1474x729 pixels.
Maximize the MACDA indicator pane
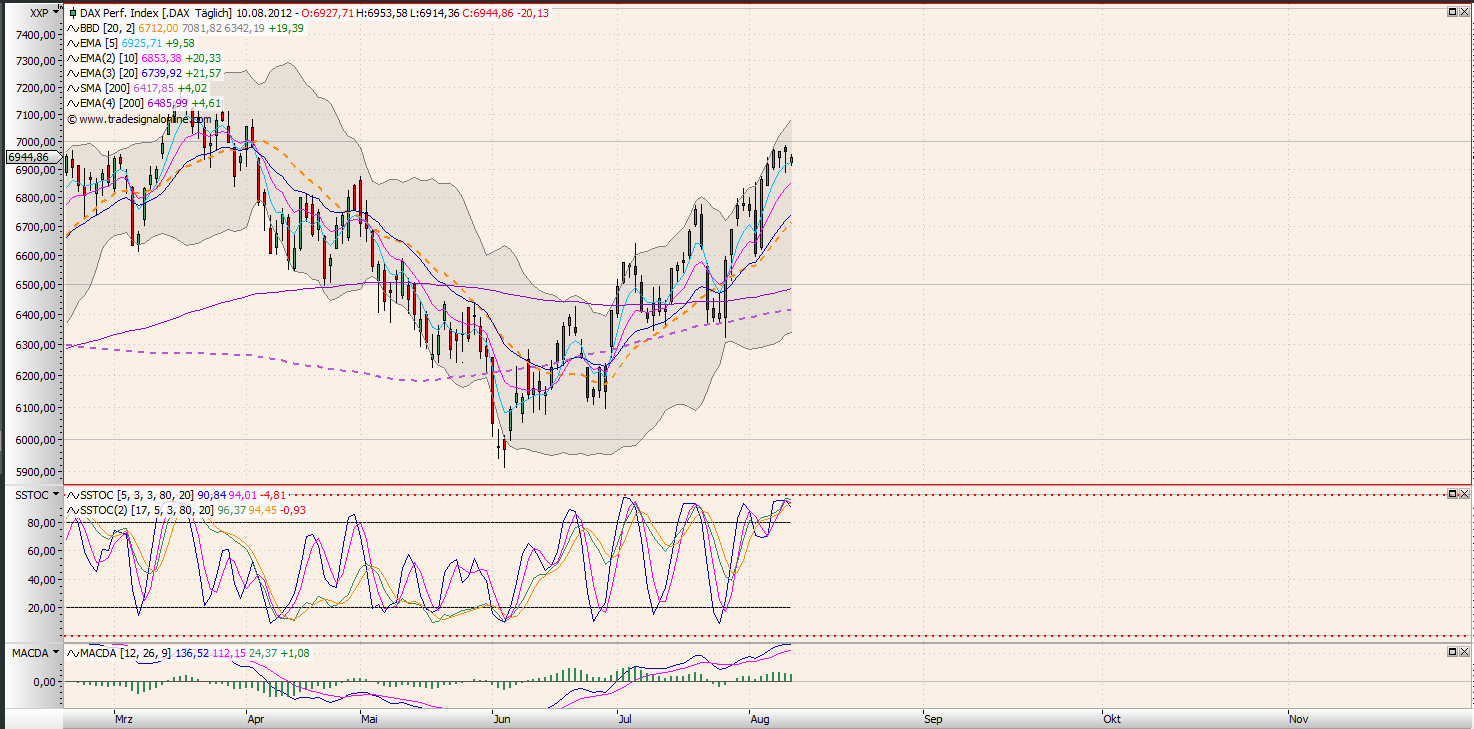pos(1452,652)
